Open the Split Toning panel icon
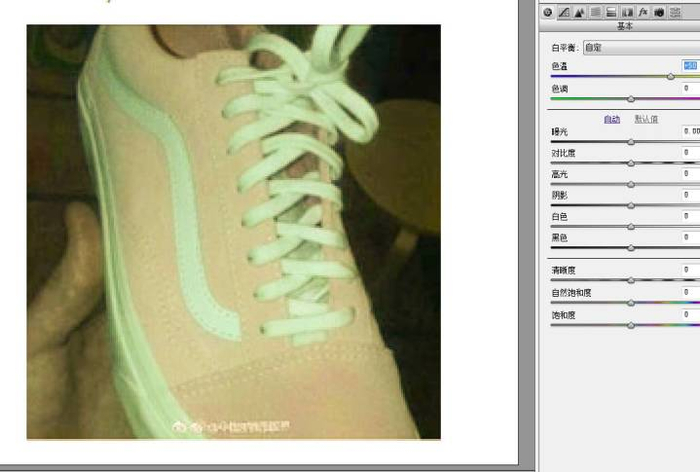This screenshot has height=472, width=700. coord(611,13)
